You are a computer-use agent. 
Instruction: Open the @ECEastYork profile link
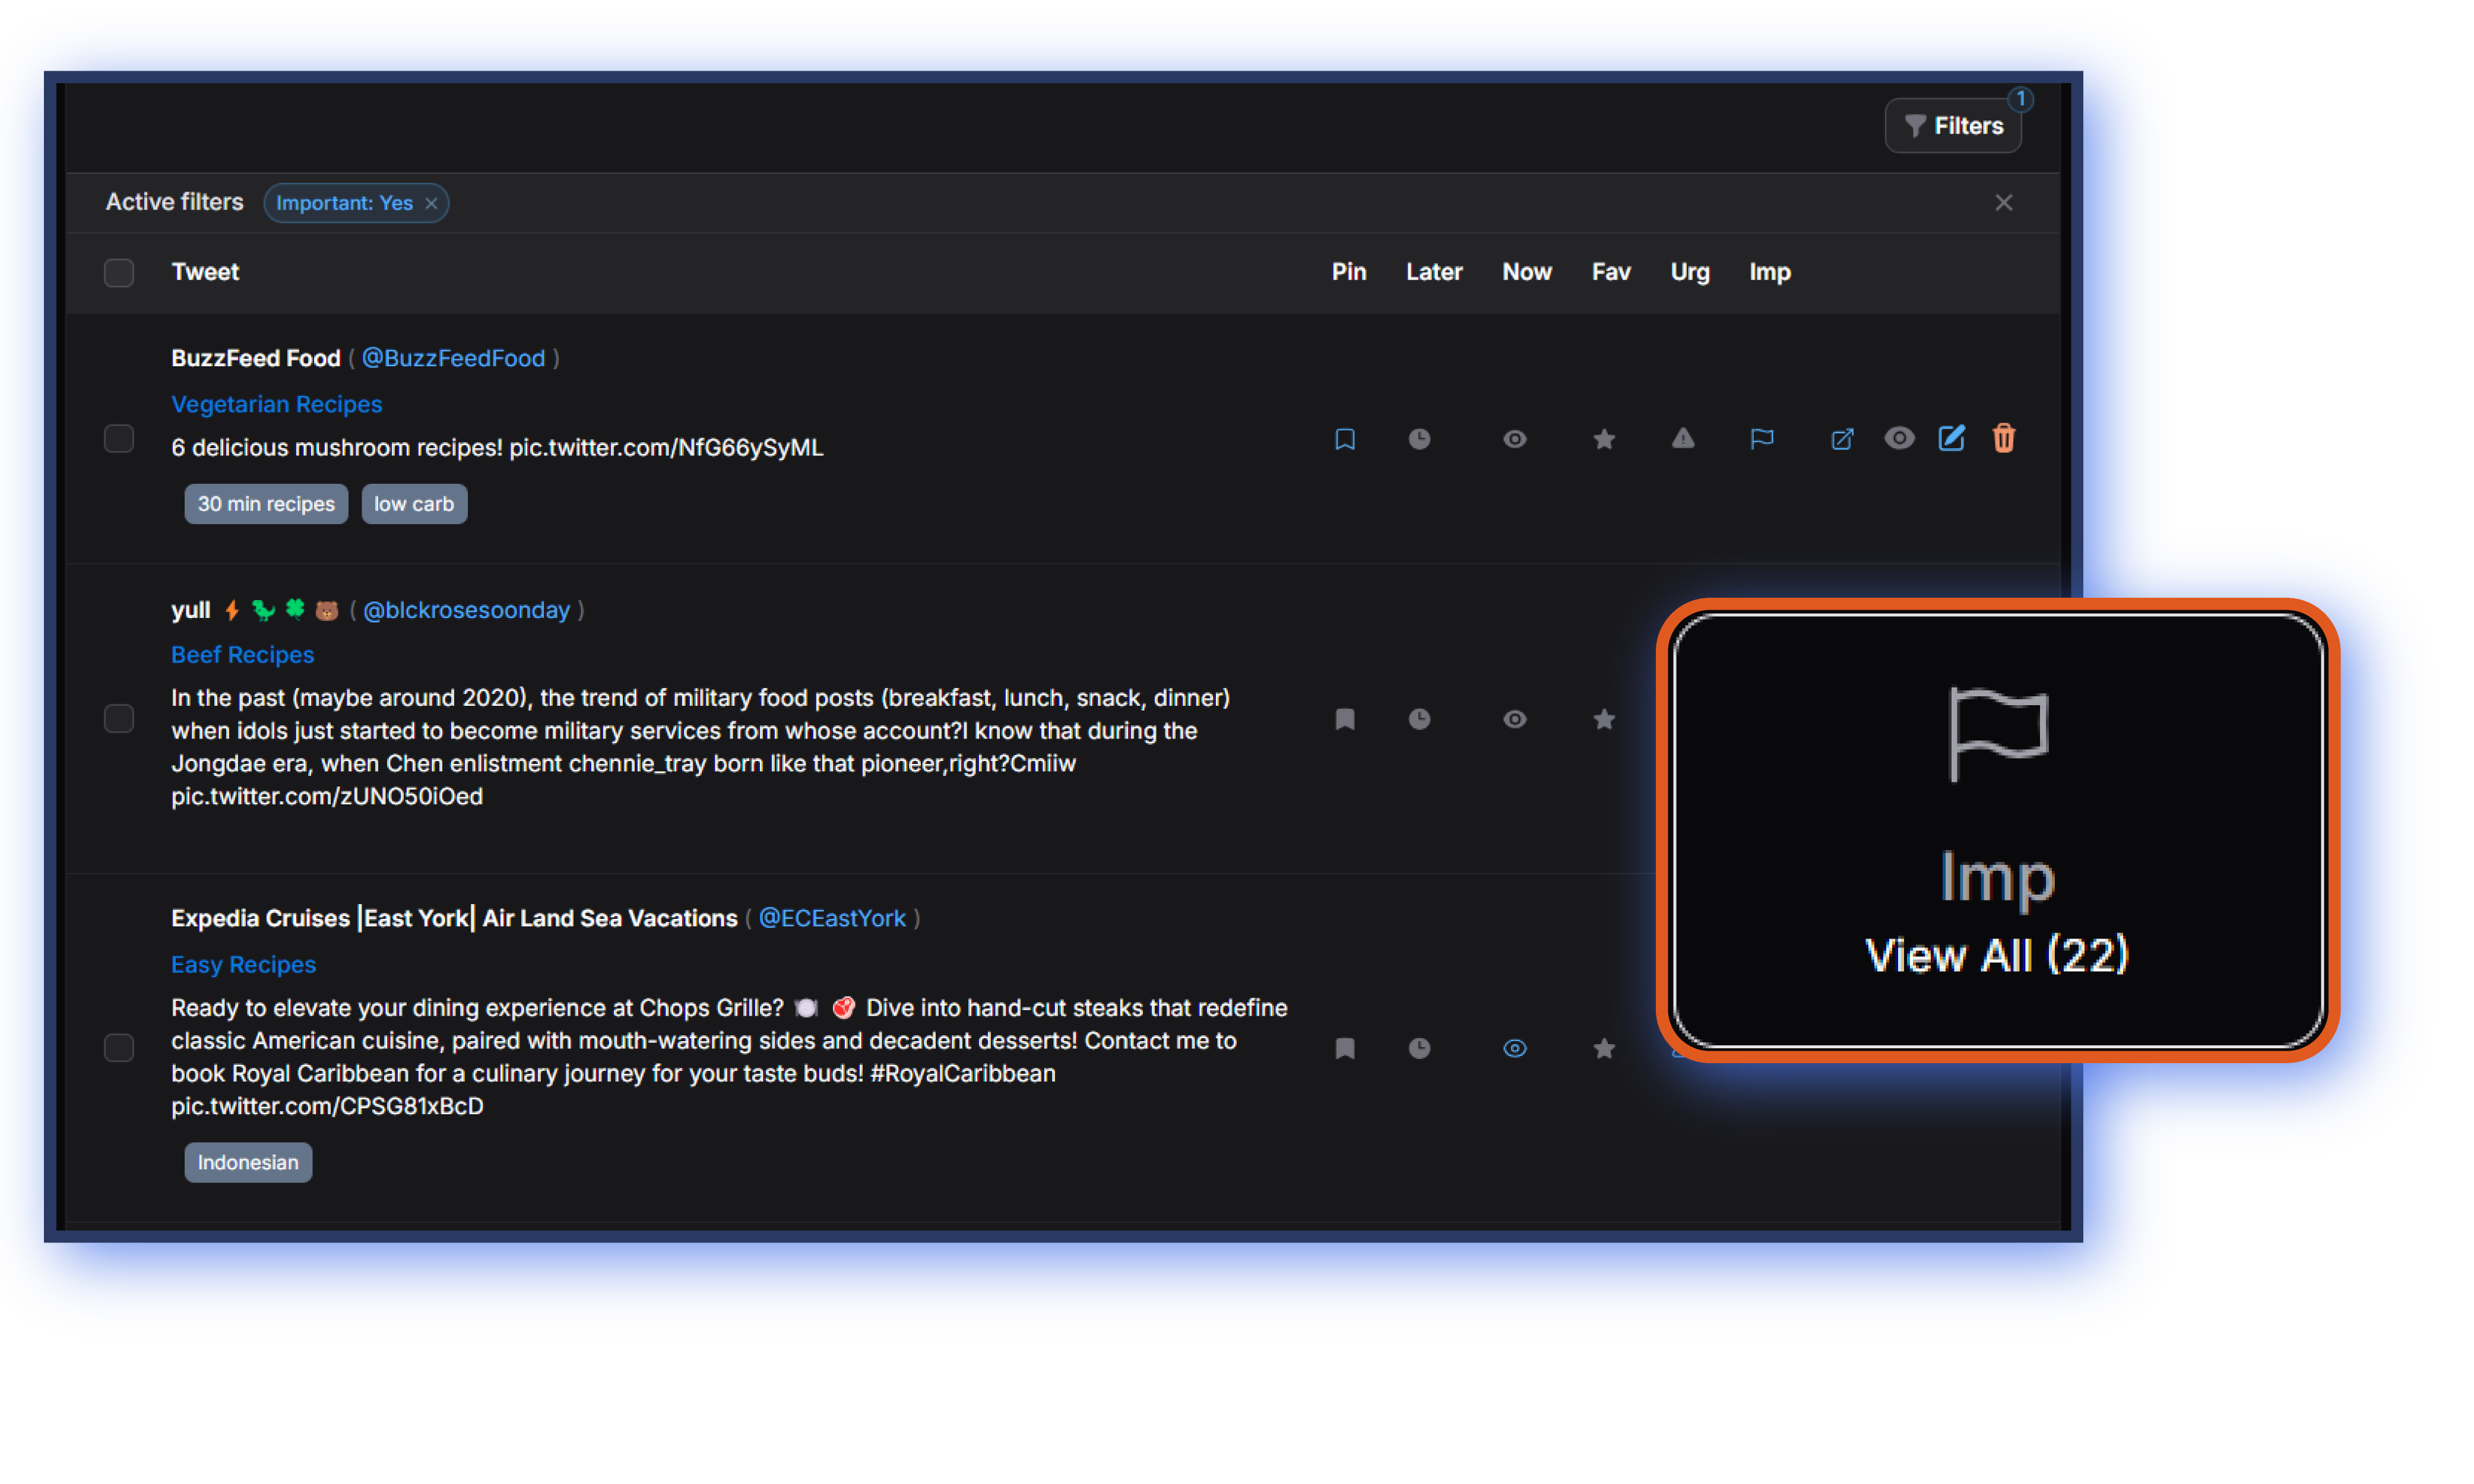pyautogui.click(x=832, y=918)
